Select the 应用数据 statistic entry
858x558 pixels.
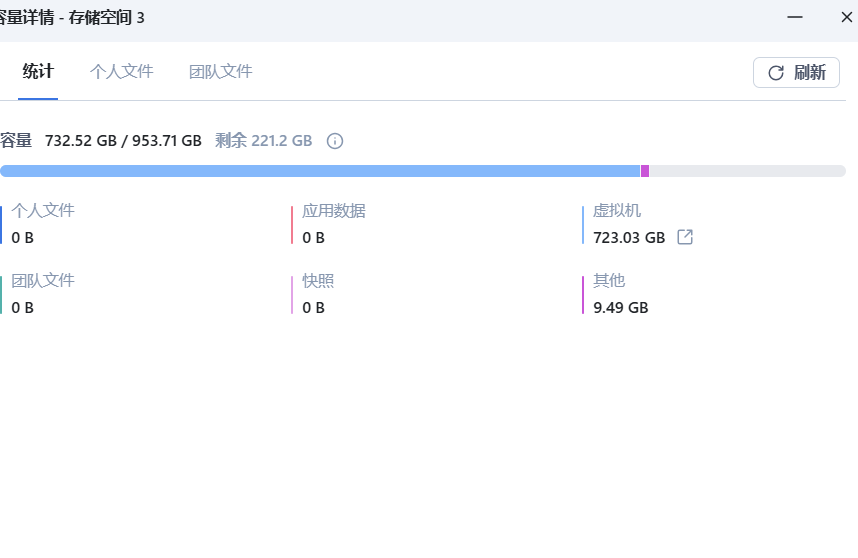pyautogui.click(x=334, y=224)
